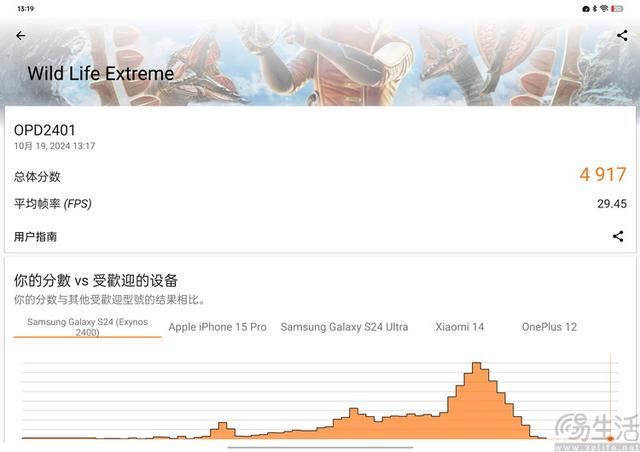Tap the back arrow at top left

point(20,35)
